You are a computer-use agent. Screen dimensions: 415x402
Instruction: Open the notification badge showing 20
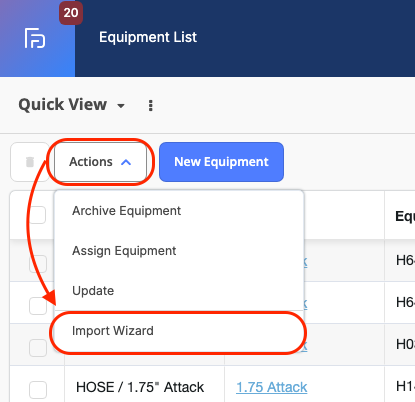(x=71, y=13)
